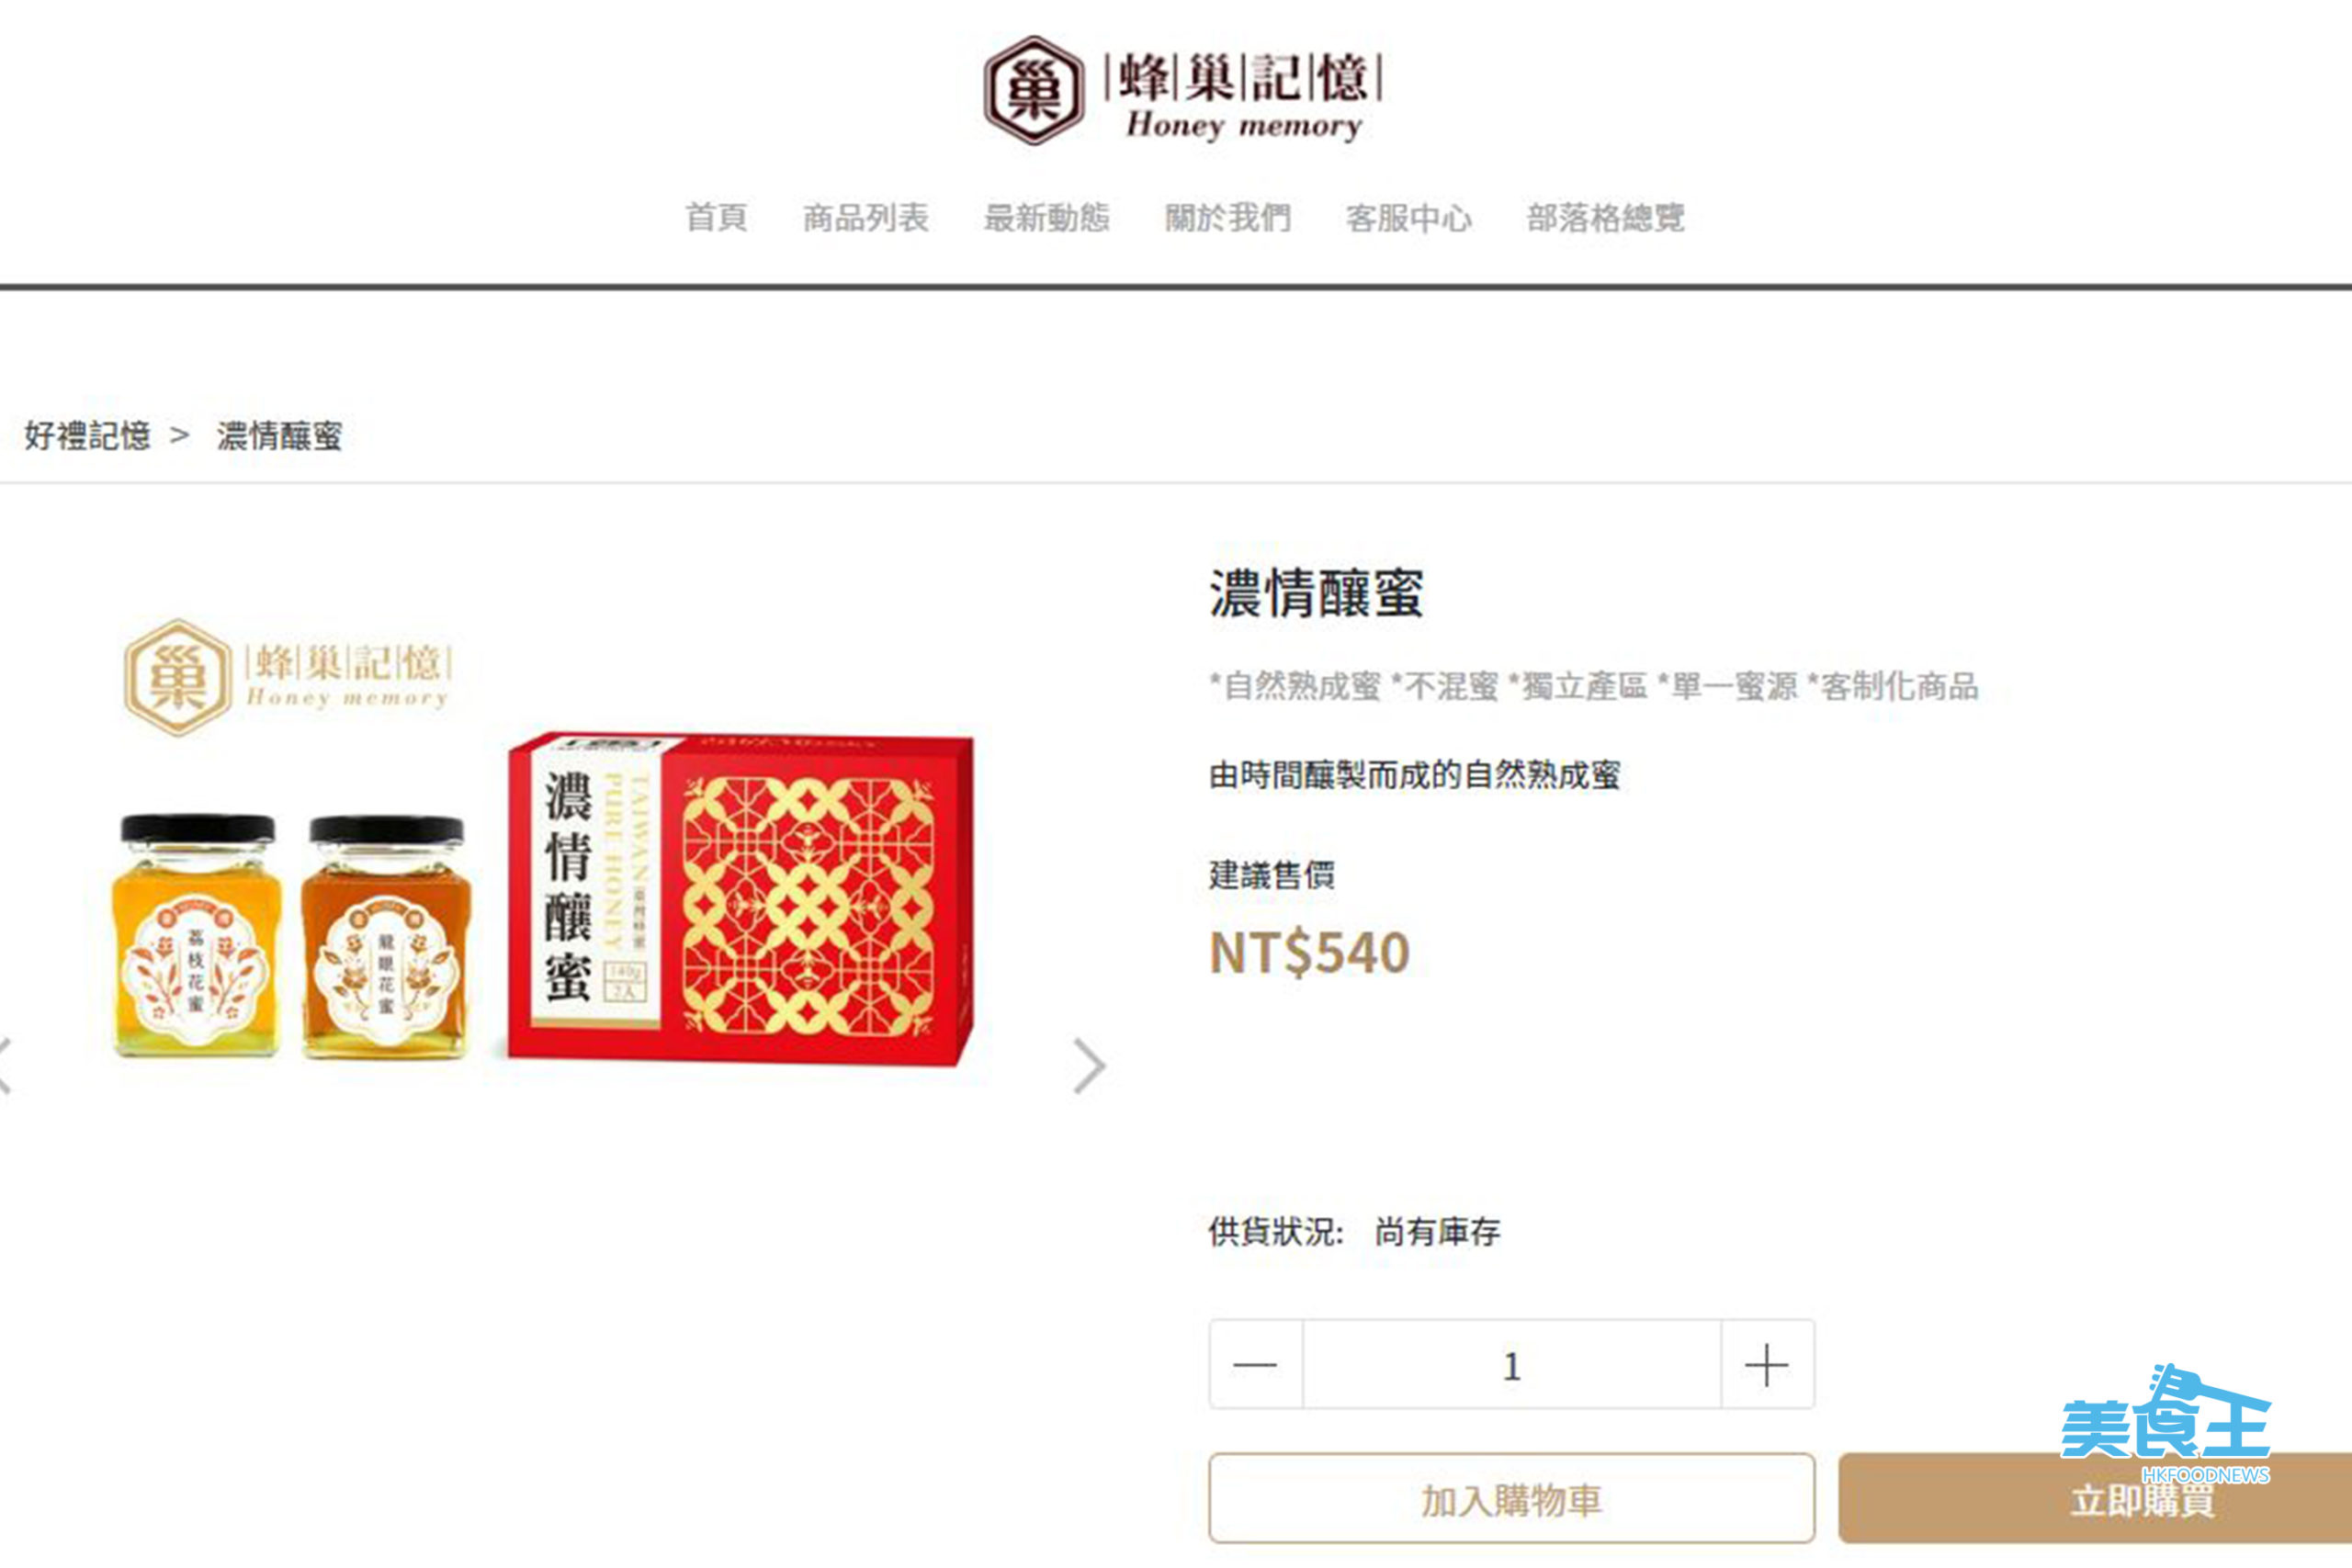The width and height of the screenshot is (2352, 1568).
Task: Click the red gift box product image
Action: tap(740, 898)
